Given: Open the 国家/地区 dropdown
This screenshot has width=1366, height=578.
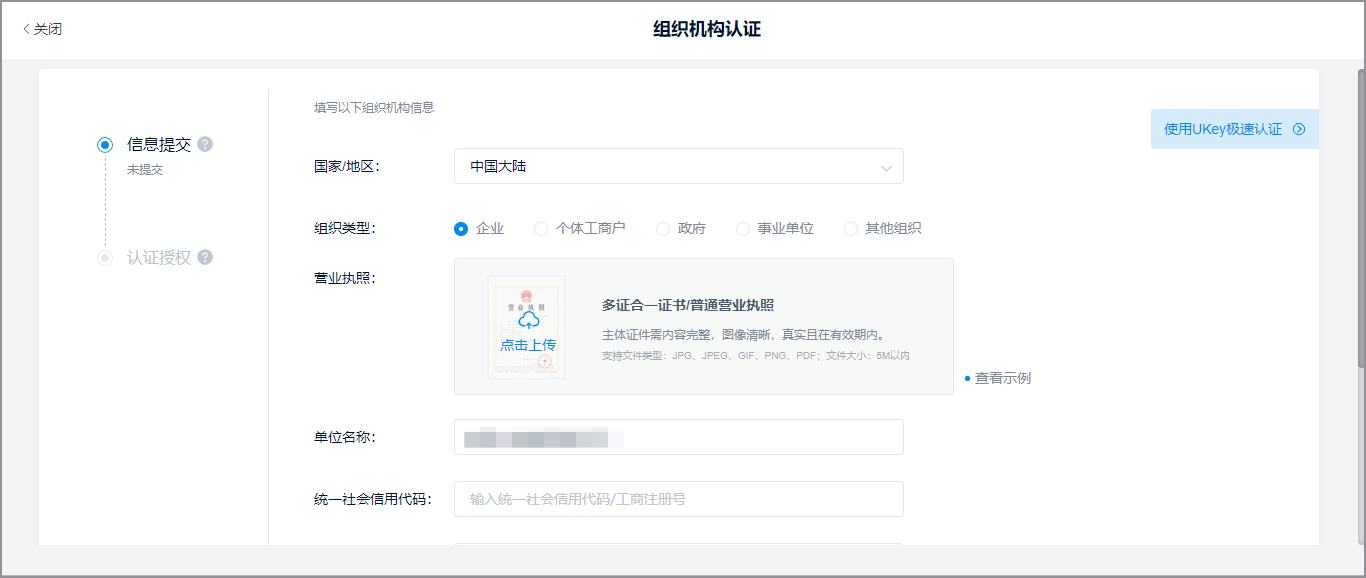Looking at the screenshot, I should click(678, 166).
